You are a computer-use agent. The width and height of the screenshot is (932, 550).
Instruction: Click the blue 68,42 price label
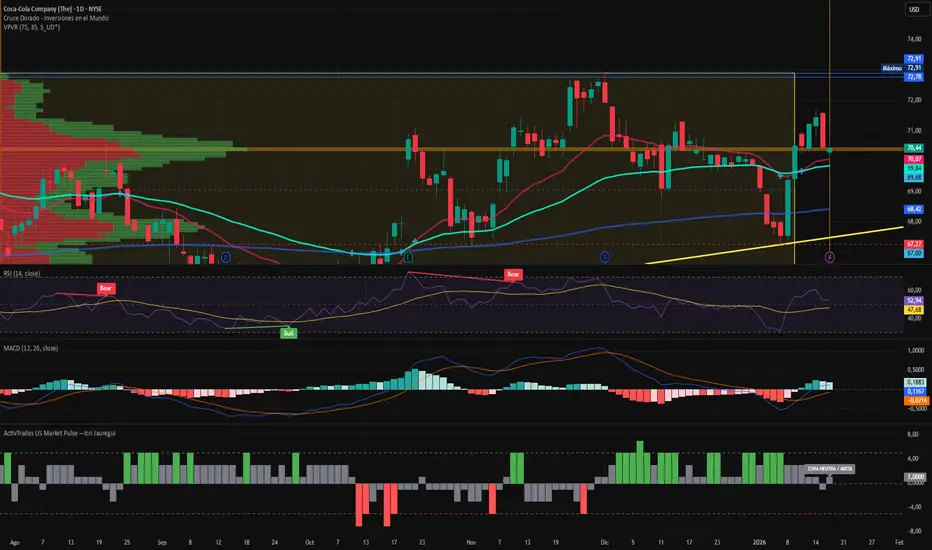click(x=914, y=209)
